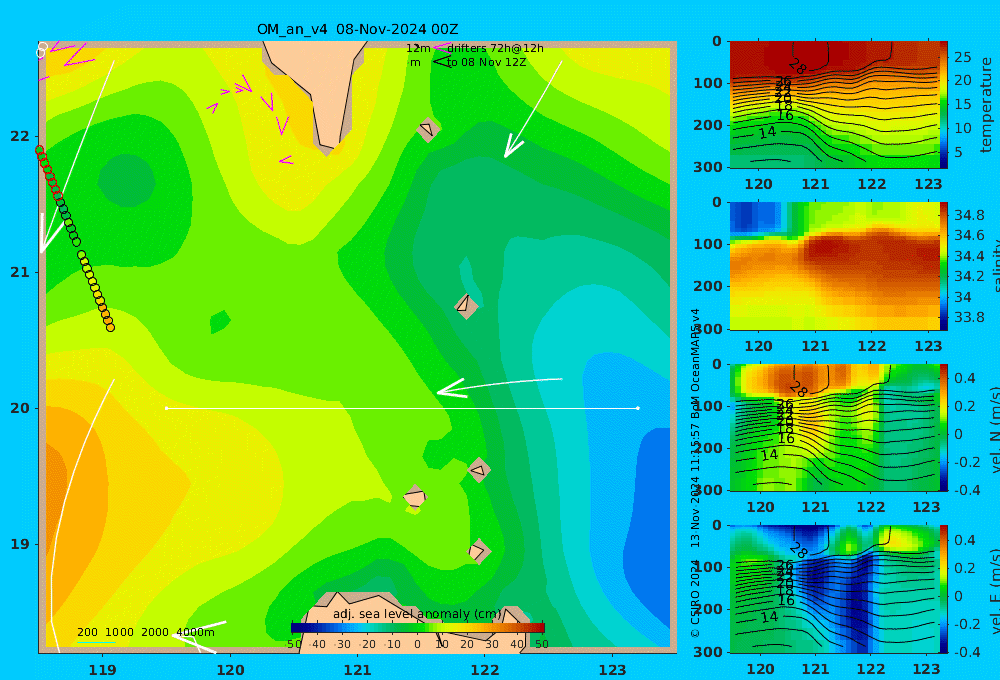
Task: Click the 25 tick on the temperature colorbar
Action: (962, 57)
